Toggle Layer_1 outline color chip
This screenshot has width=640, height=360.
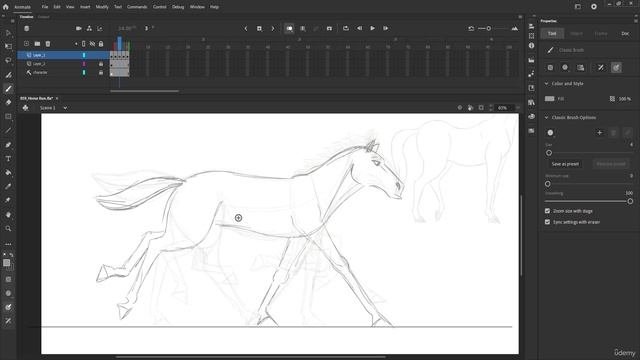[84, 55]
